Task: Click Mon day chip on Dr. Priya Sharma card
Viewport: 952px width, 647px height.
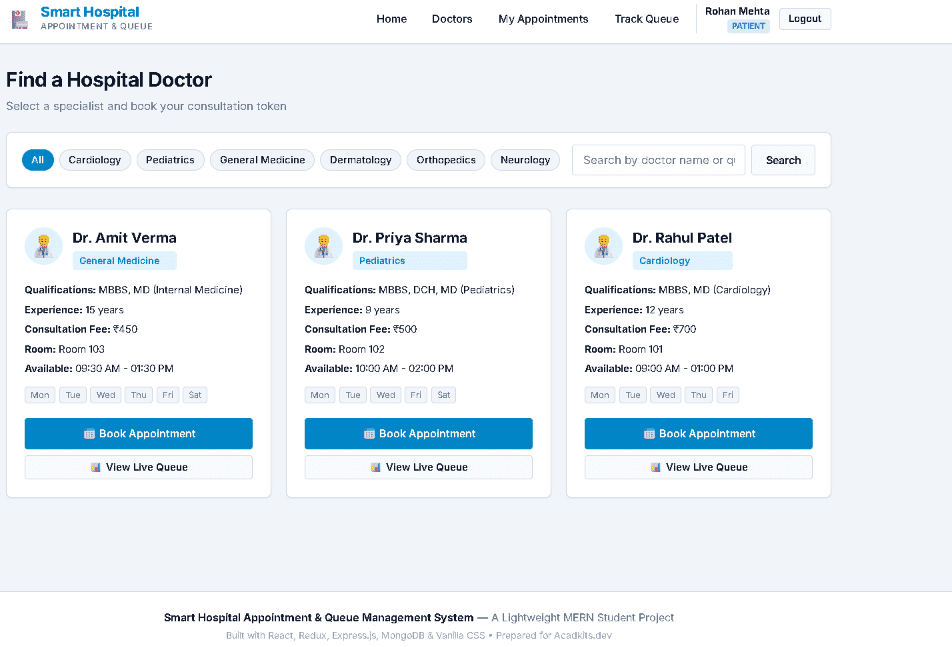Action: pos(320,395)
